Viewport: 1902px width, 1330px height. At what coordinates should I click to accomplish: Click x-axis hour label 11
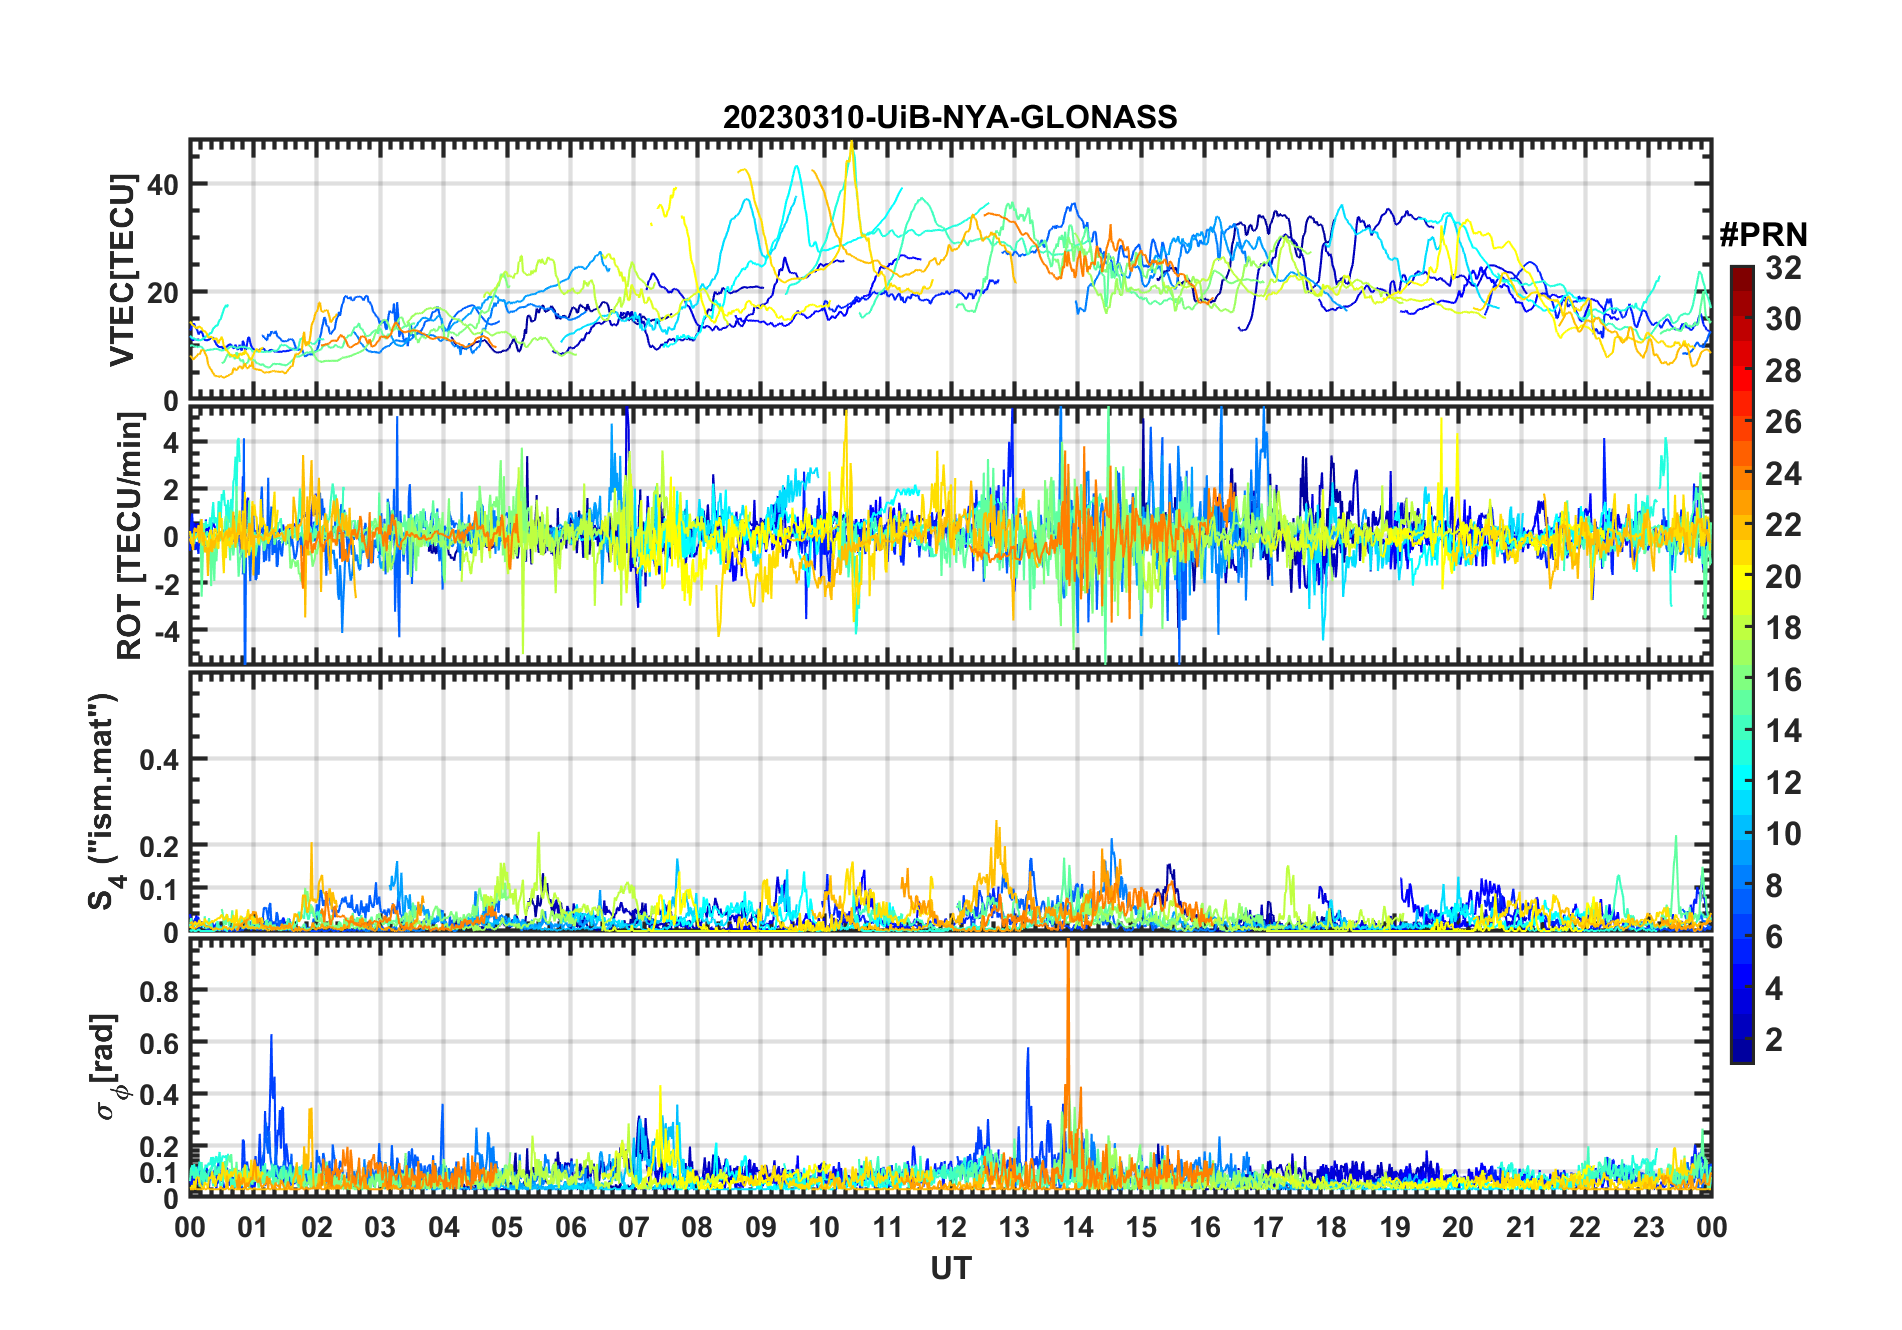point(888,1226)
